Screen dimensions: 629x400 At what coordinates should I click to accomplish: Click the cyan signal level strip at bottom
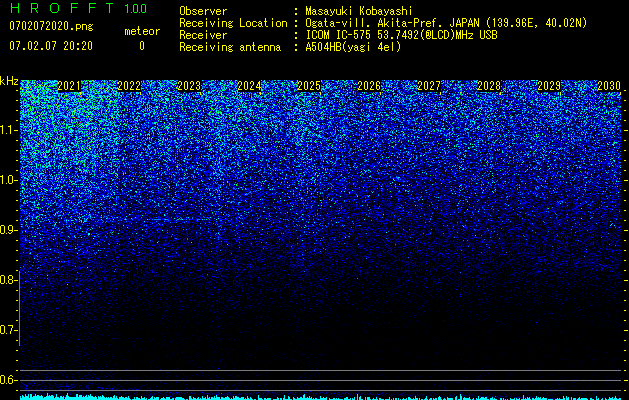pos(321,397)
